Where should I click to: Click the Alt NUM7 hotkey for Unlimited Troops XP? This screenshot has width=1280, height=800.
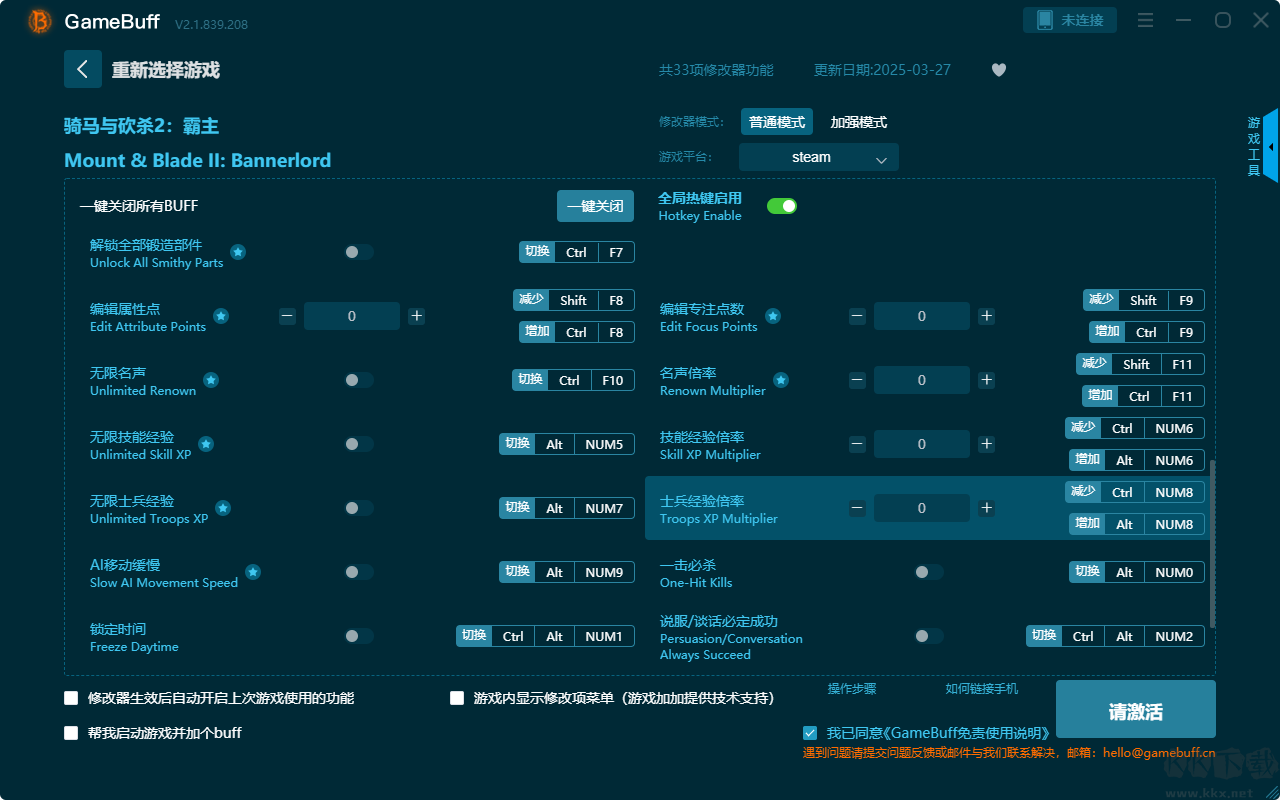click(x=567, y=508)
